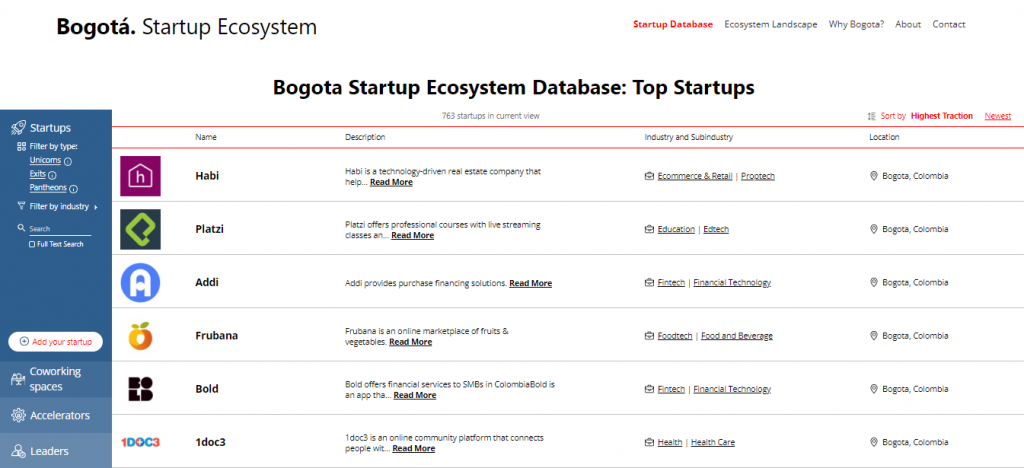Sort startups by Highest Traction
Screen dimensions: 1024x468
941,116
